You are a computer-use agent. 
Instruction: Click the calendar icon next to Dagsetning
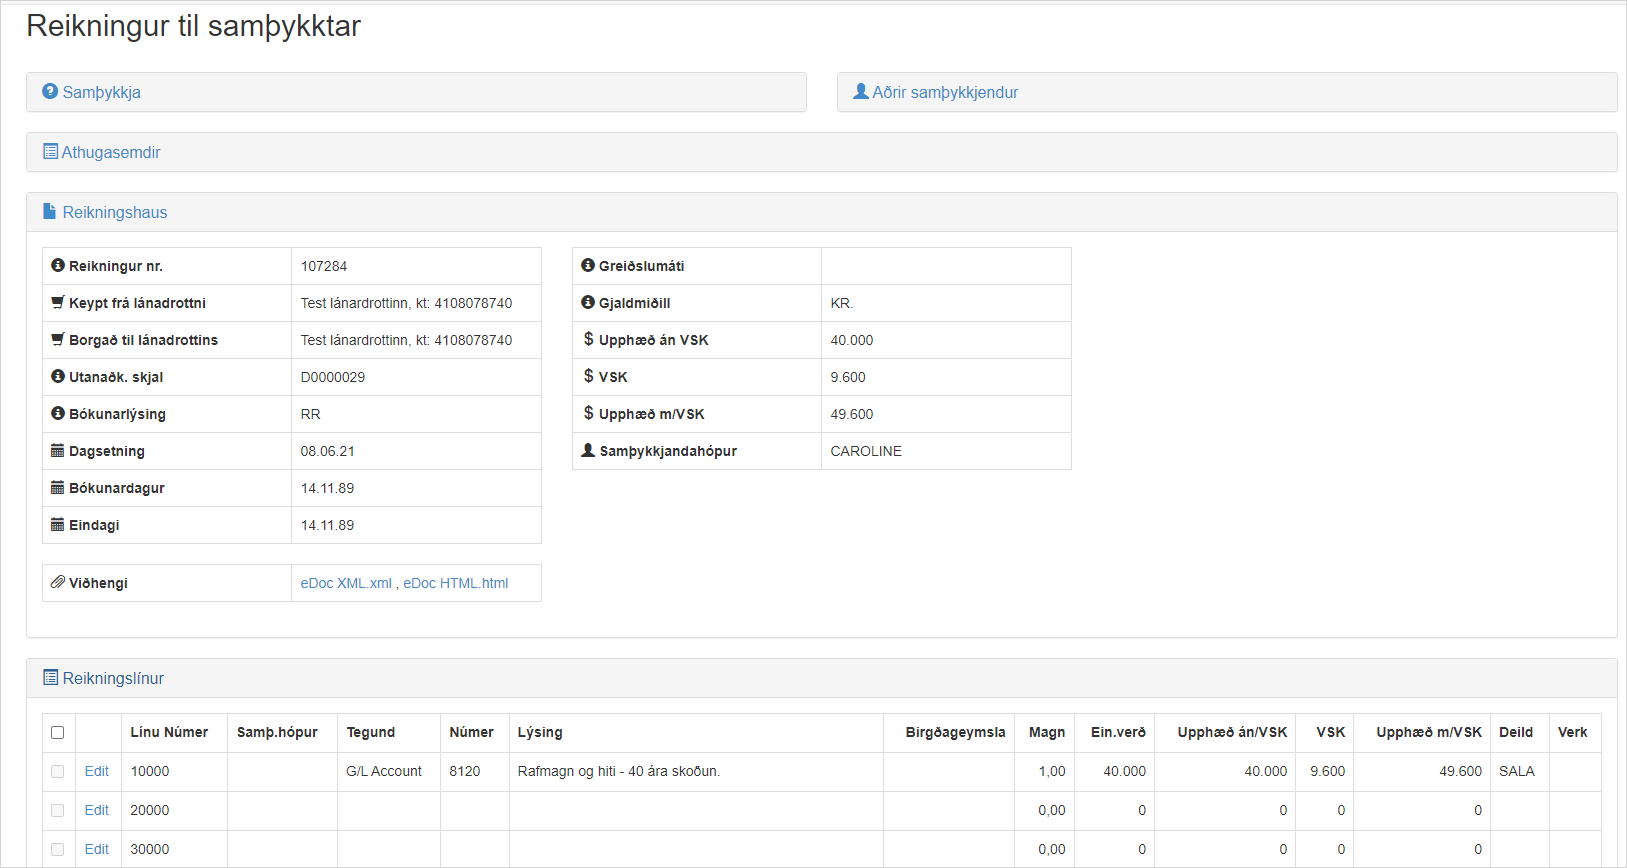click(x=58, y=451)
